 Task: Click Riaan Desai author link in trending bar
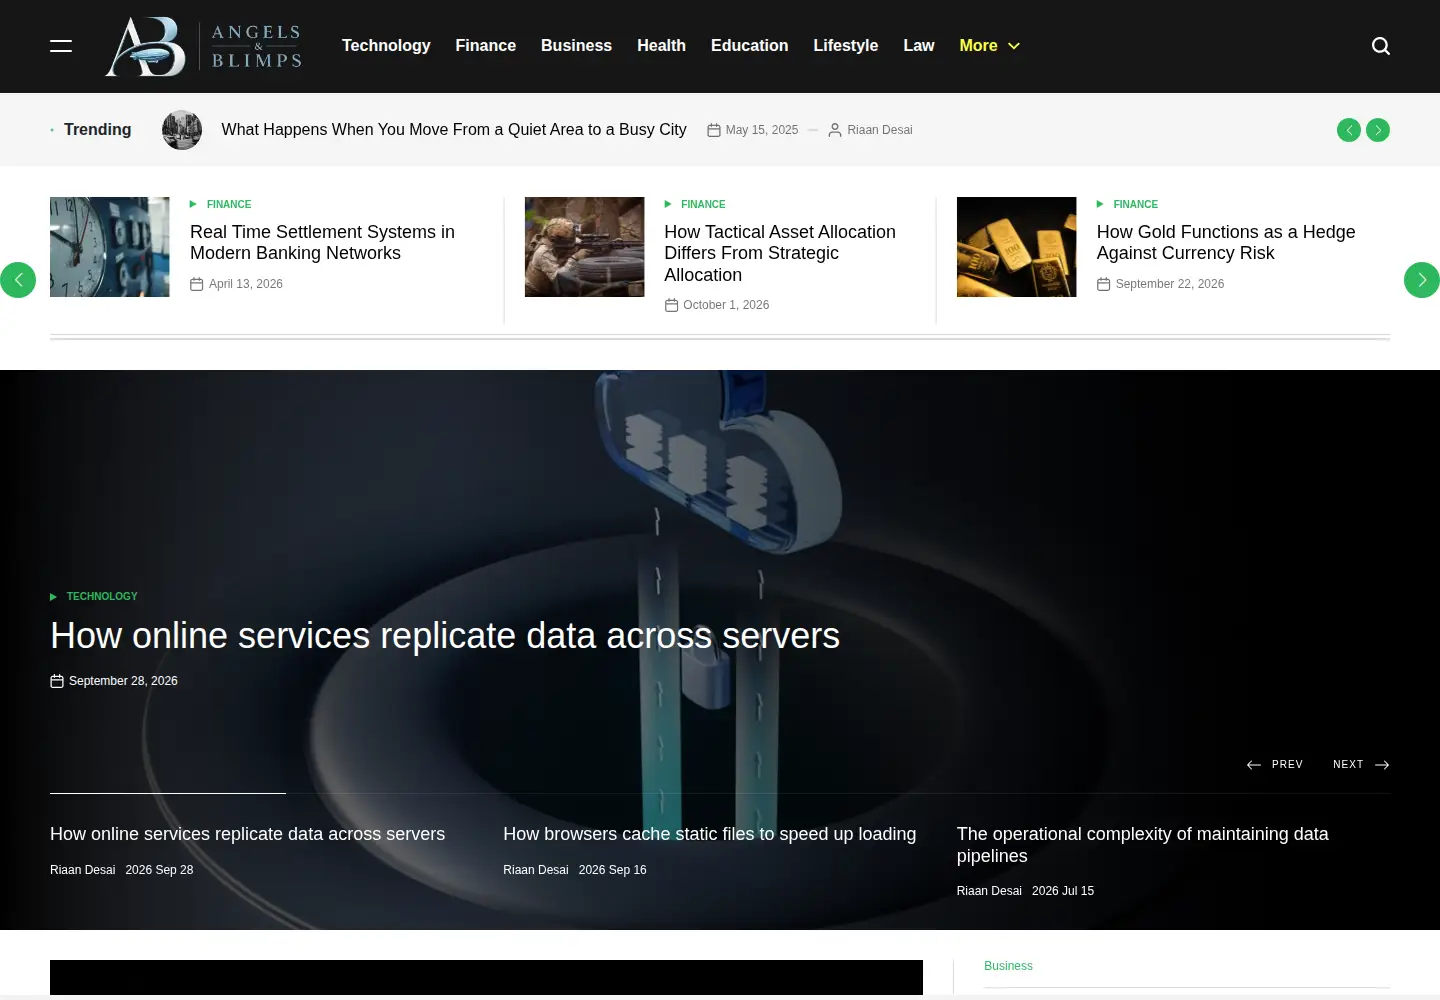point(880,130)
